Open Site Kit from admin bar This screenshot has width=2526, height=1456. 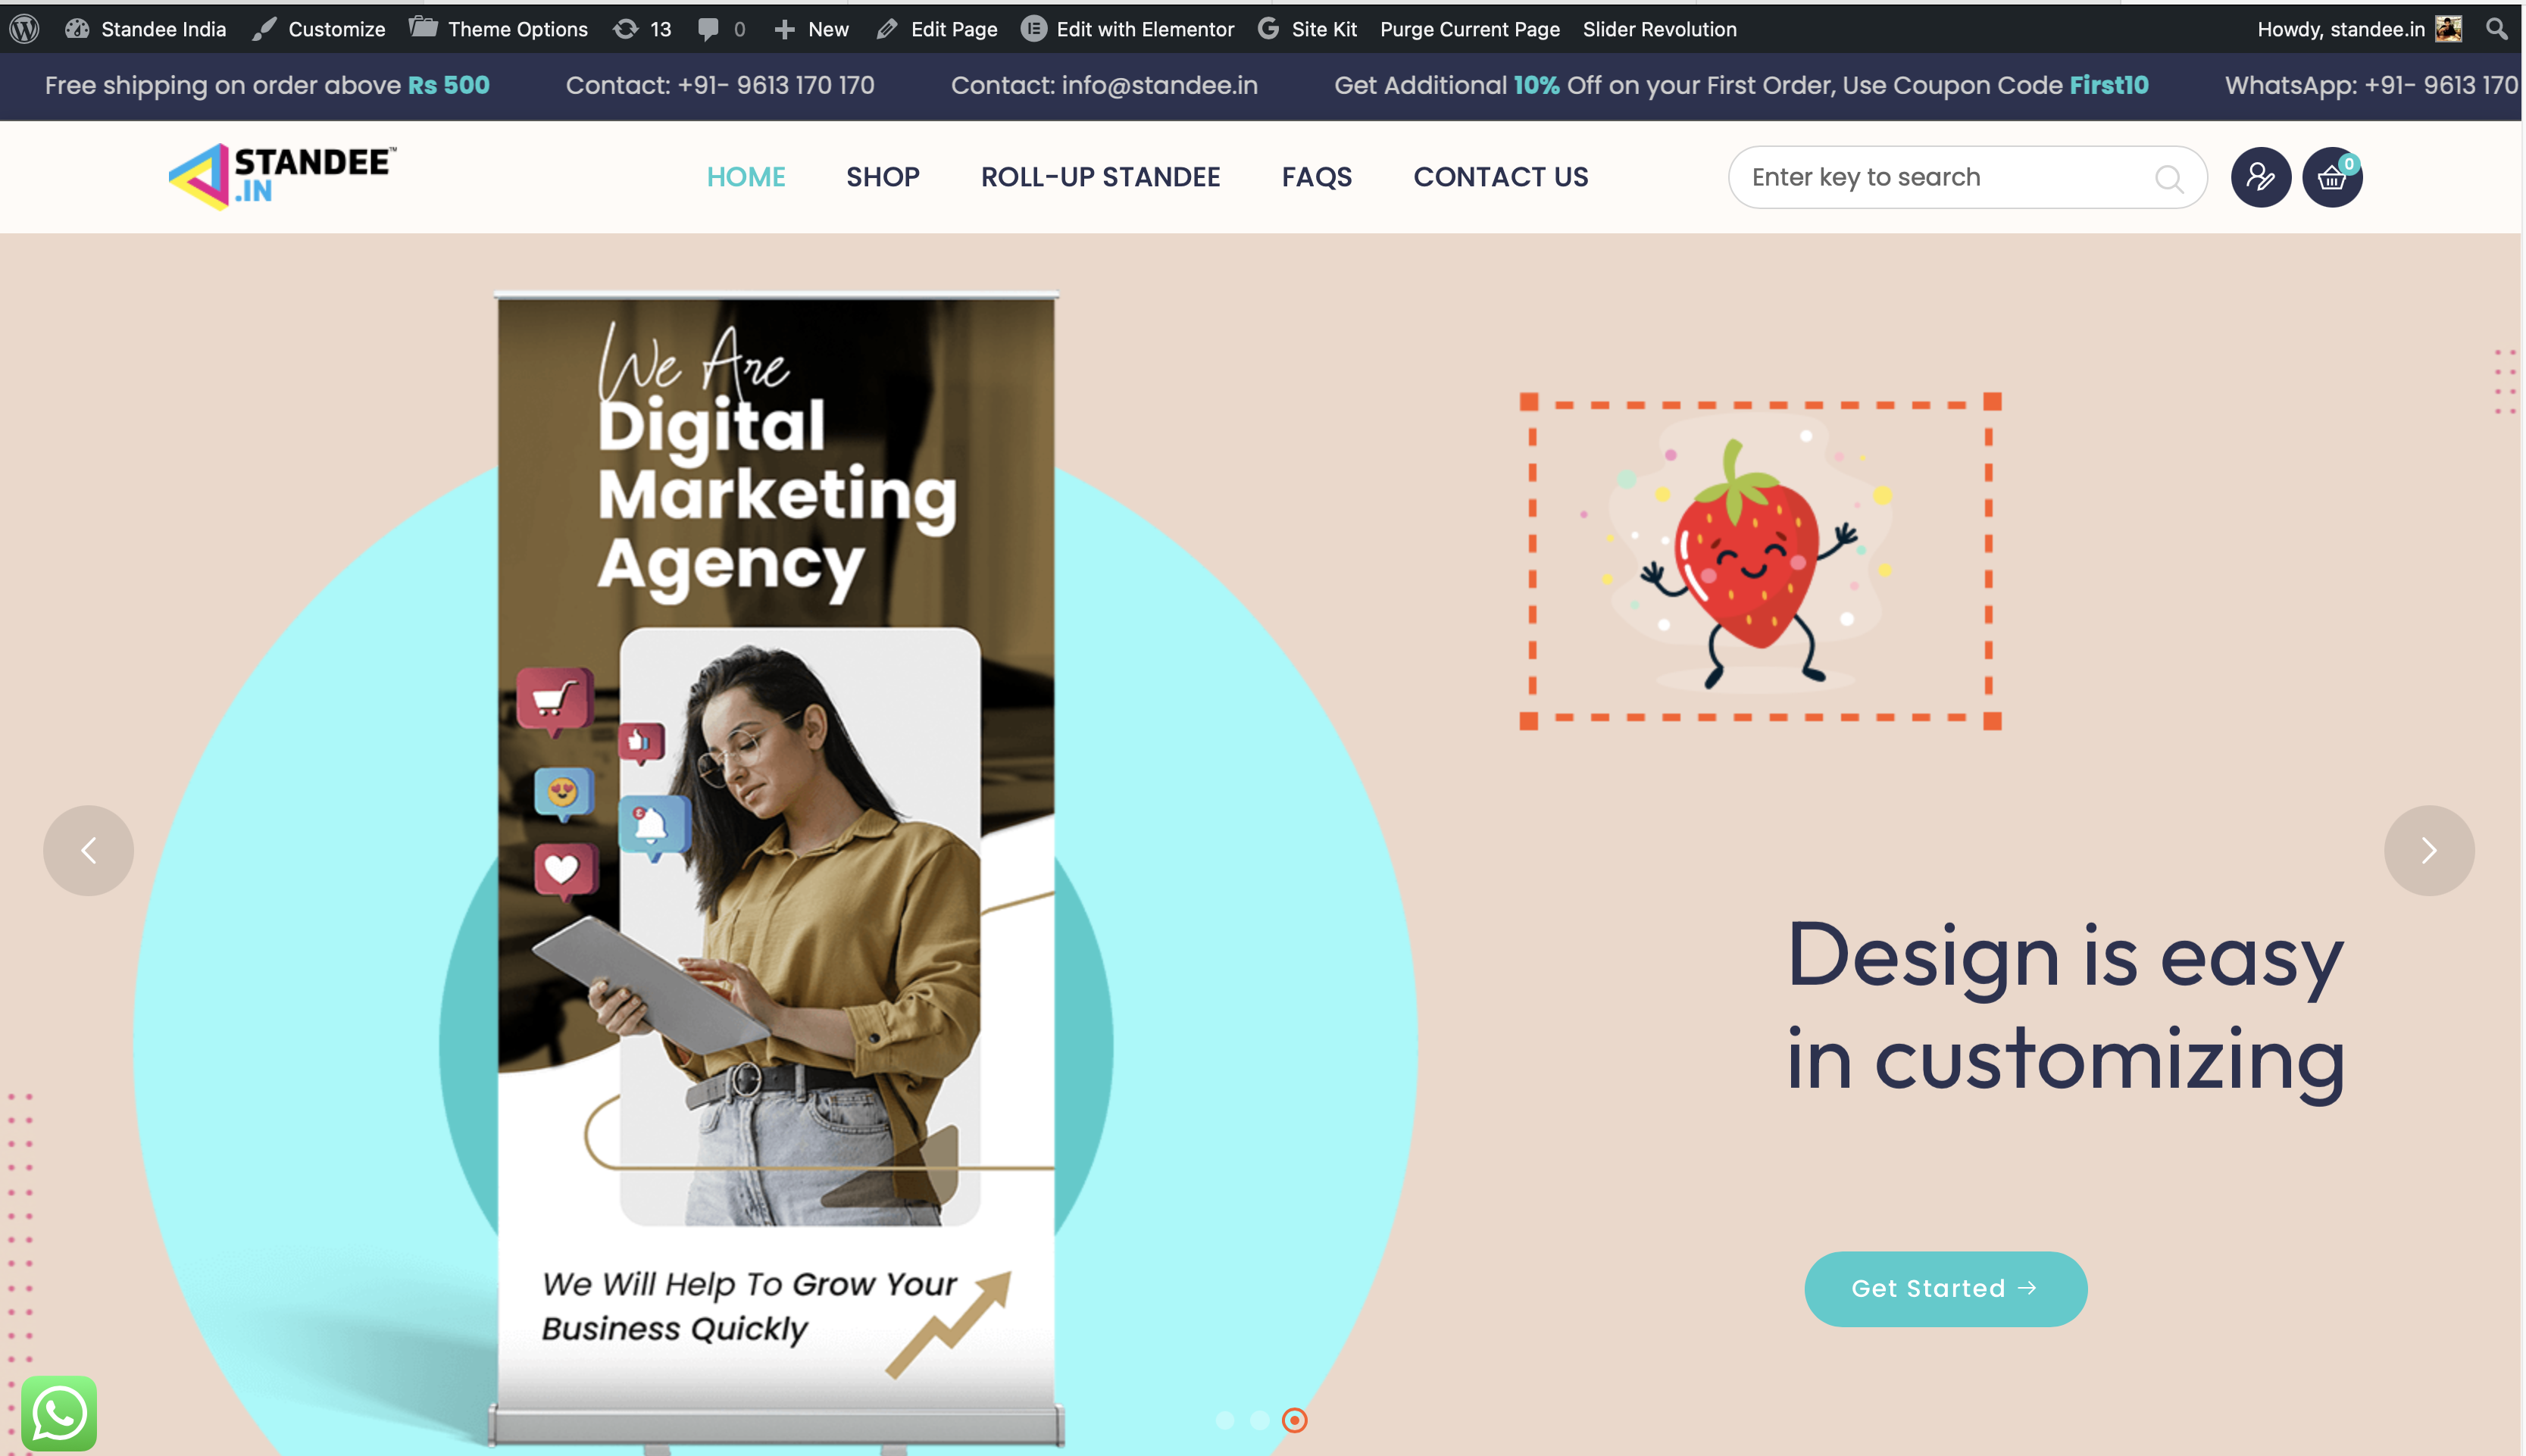(x=1308, y=29)
